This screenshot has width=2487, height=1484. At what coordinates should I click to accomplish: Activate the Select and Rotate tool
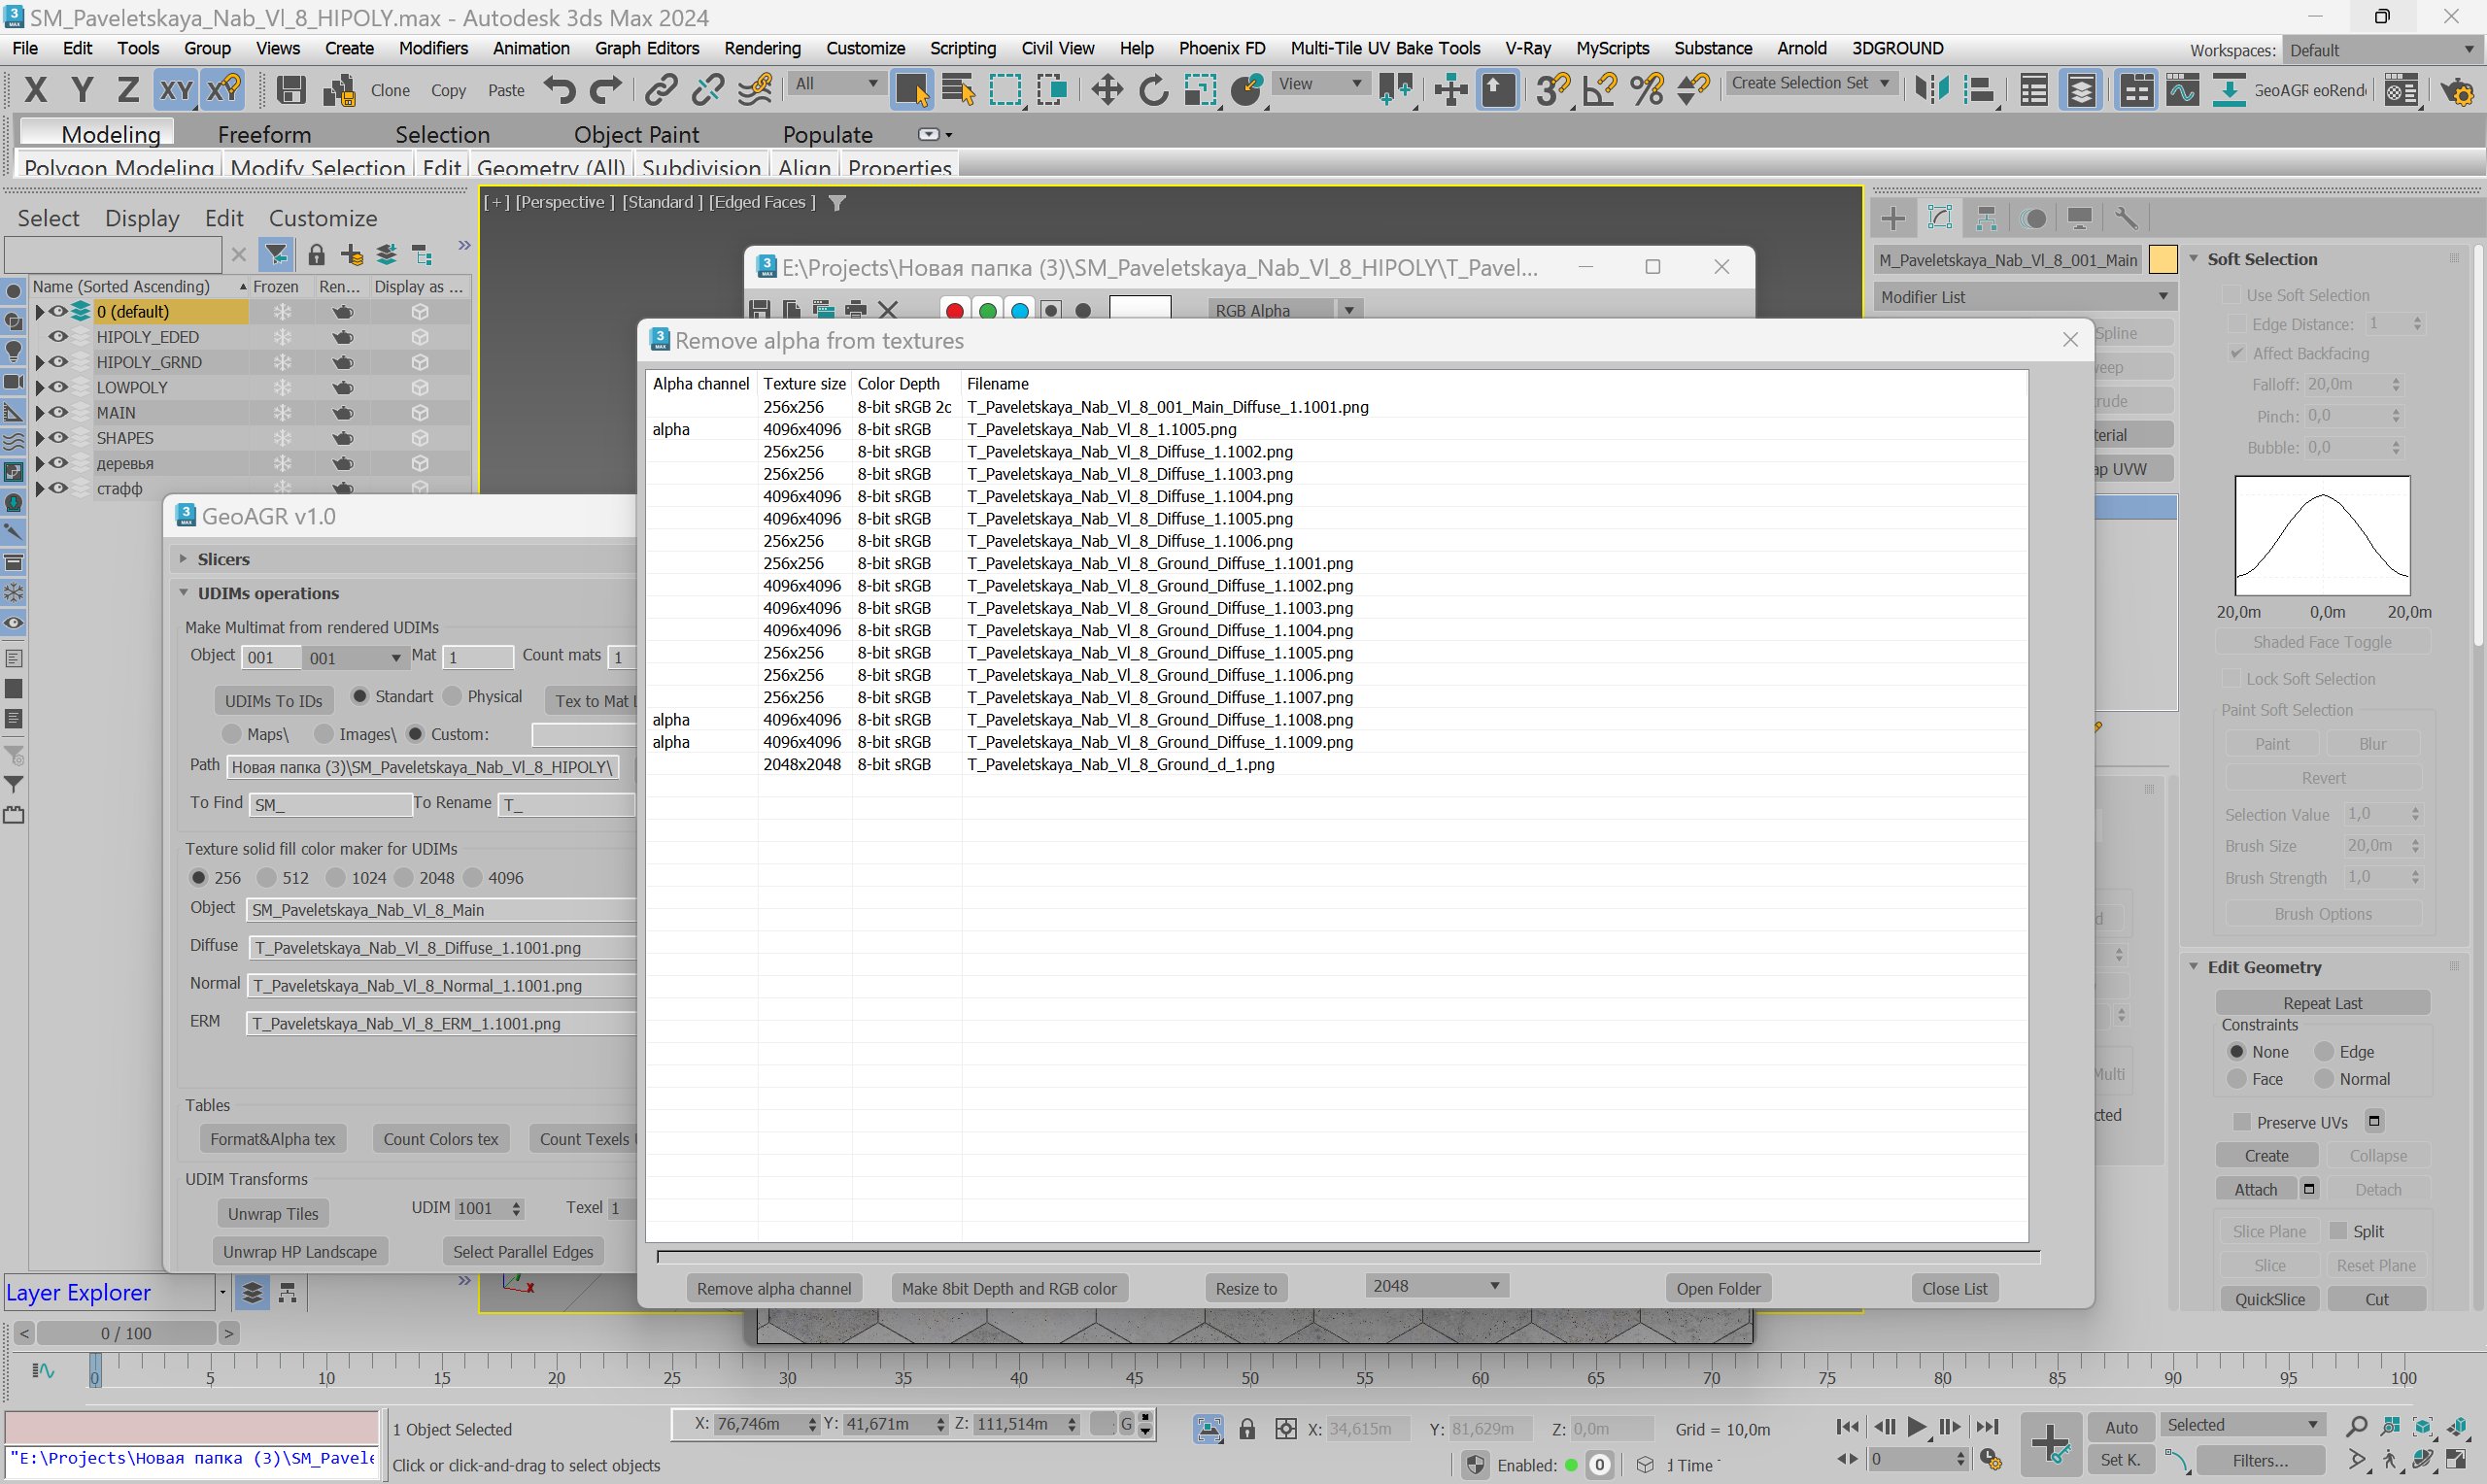[x=1153, y=91]
